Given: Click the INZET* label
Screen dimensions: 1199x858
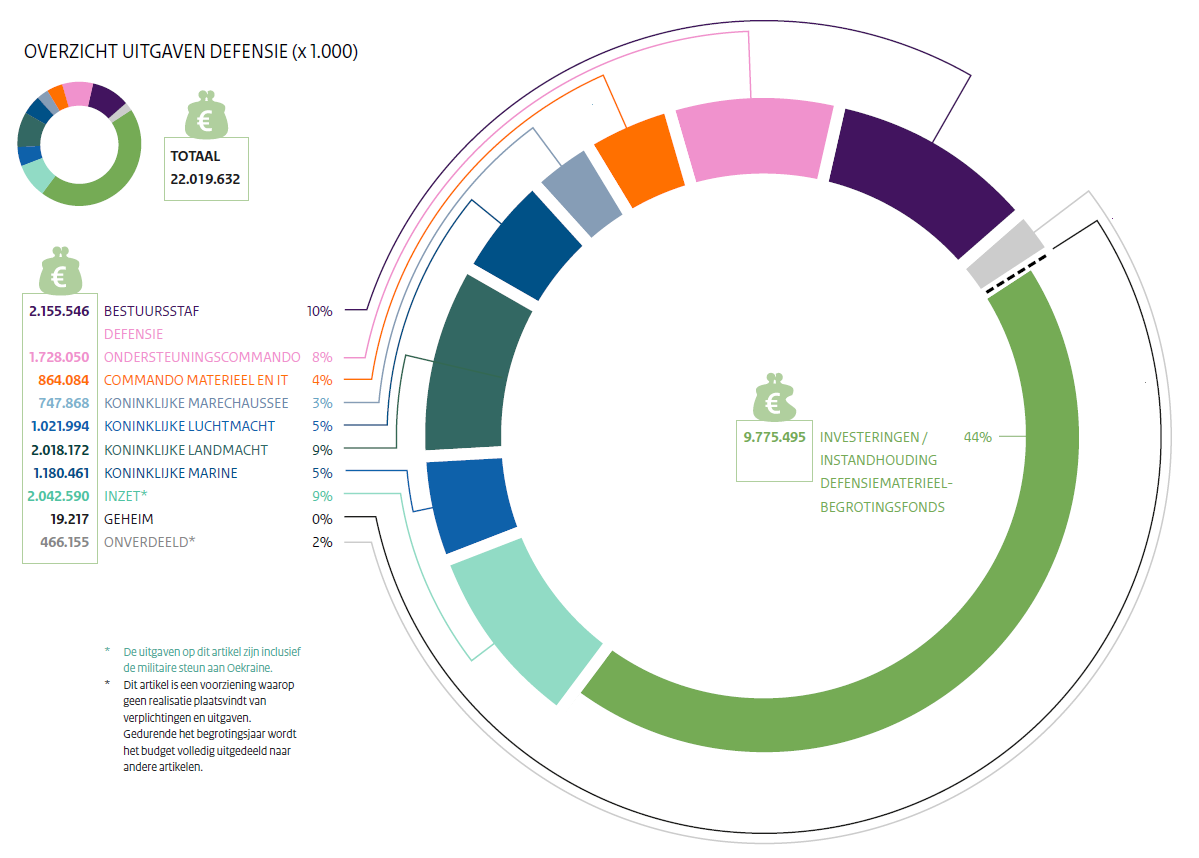Looking at the screenshot, I should pos(125,496).
